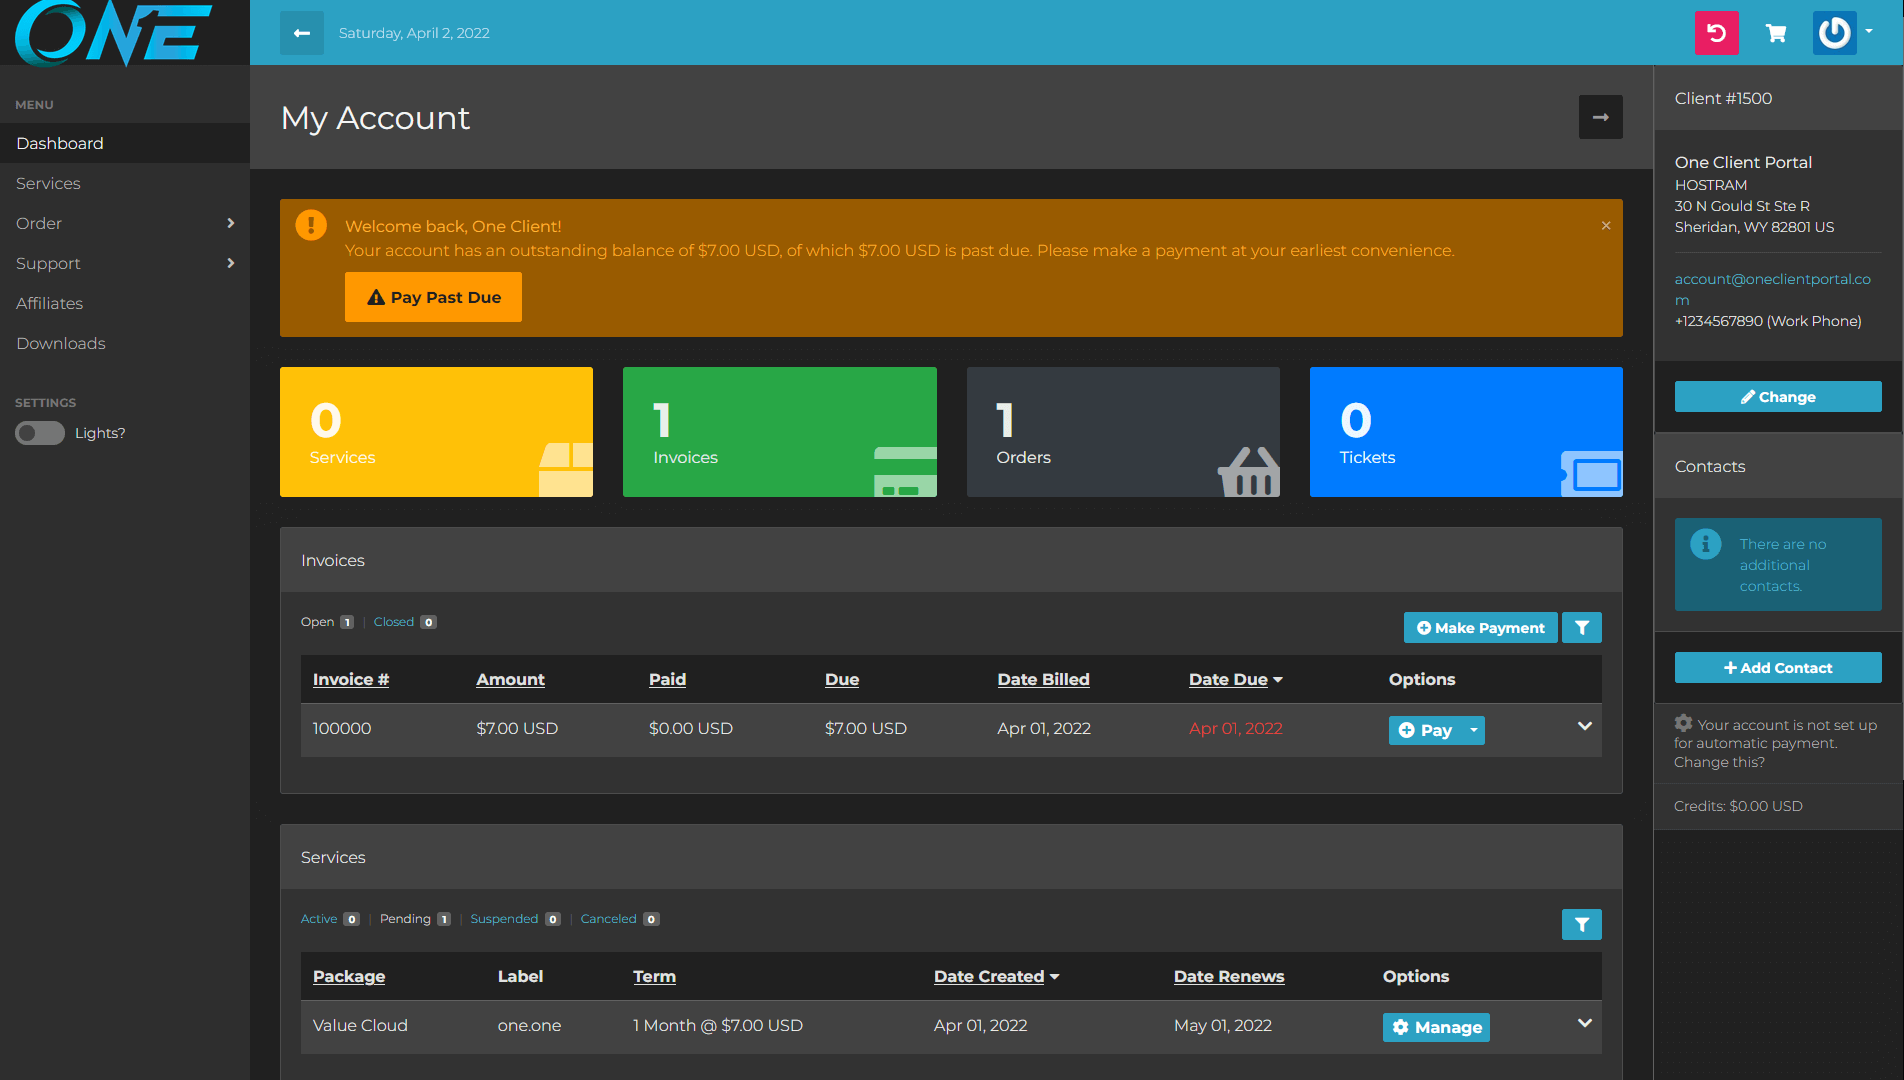Click the back arrow button near the date
The height and width of the screenshot is (1080, 1904).
(x=301, y=33)
